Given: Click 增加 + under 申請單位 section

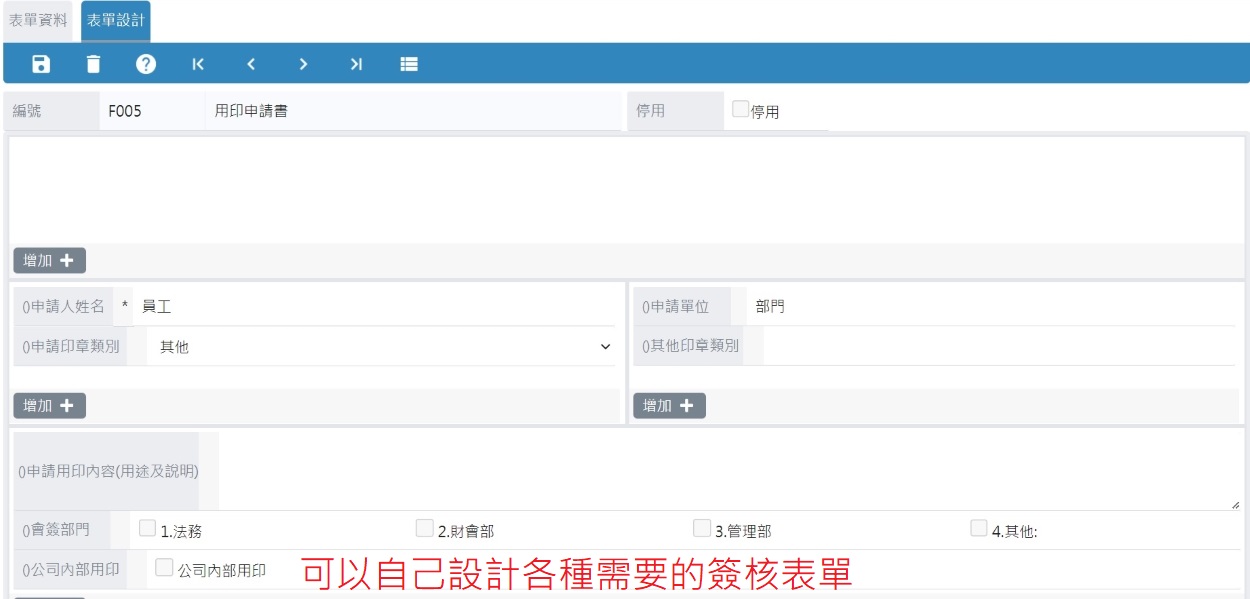Looking at the screenshot, I should 668,405.
